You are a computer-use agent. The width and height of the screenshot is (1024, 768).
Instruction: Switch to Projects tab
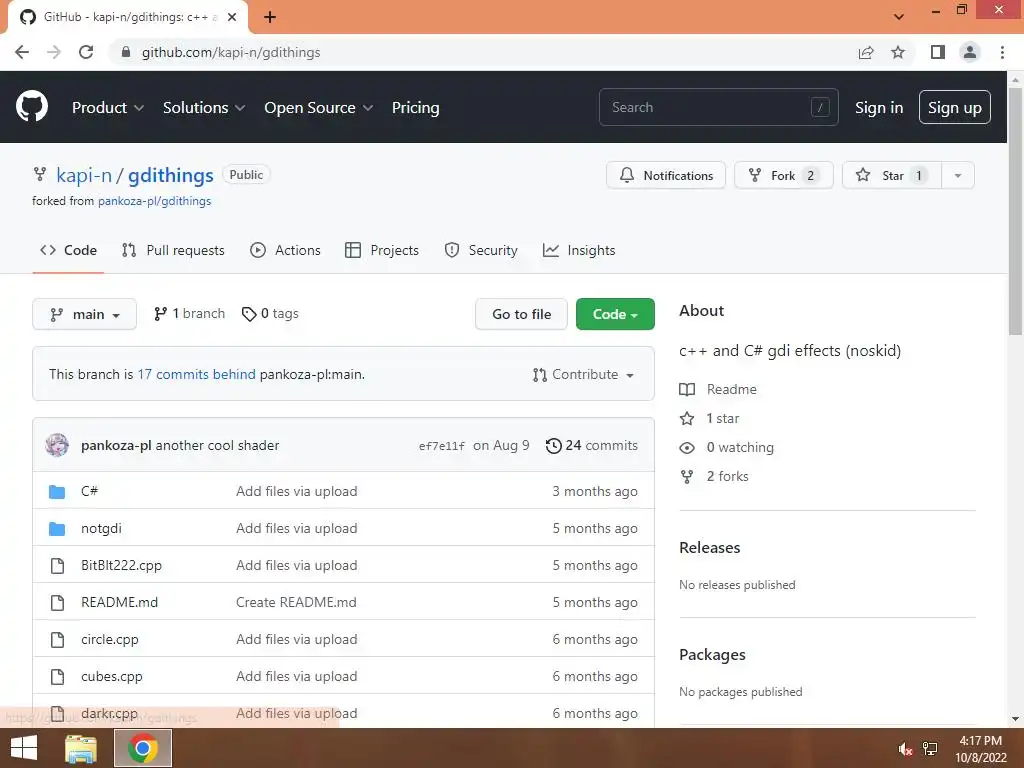tap(382, 250)
